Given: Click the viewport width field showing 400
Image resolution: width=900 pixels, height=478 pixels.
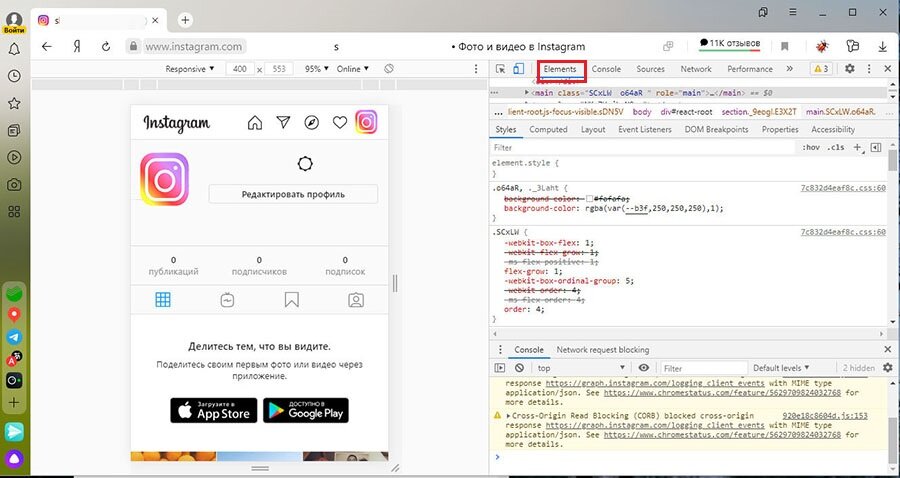Looking at the screenshot, I should pos(240,69).
